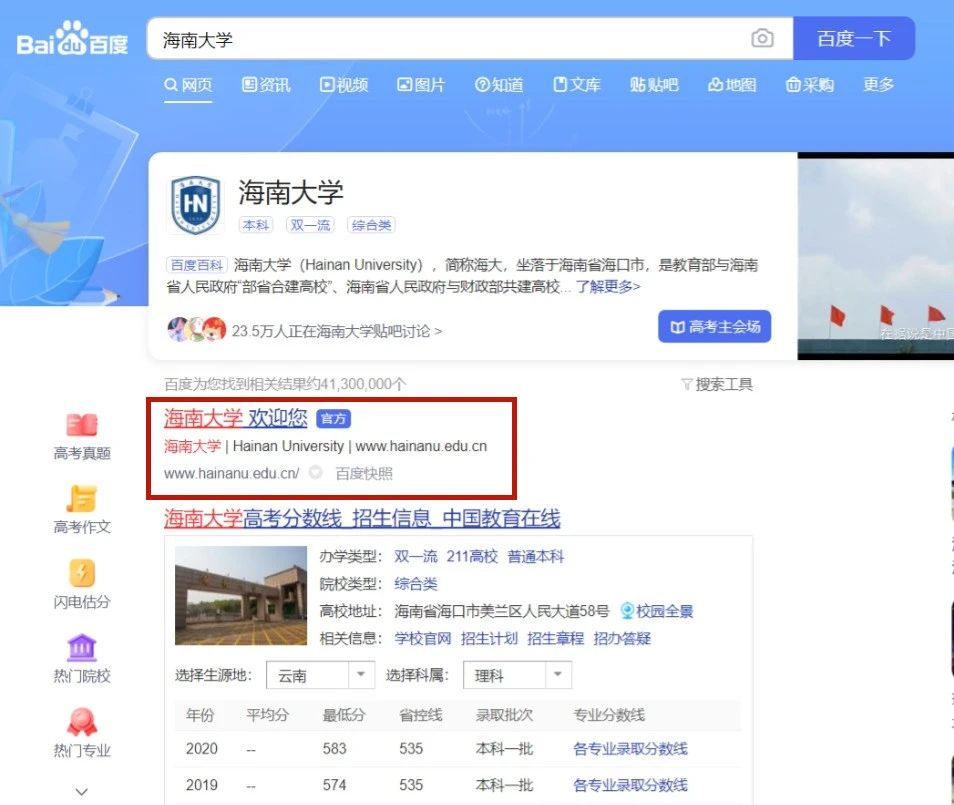This screenshot has width=954, height=805.
Task: Open the 23.5万人 贴吧讨论 link
Action: 336,331
